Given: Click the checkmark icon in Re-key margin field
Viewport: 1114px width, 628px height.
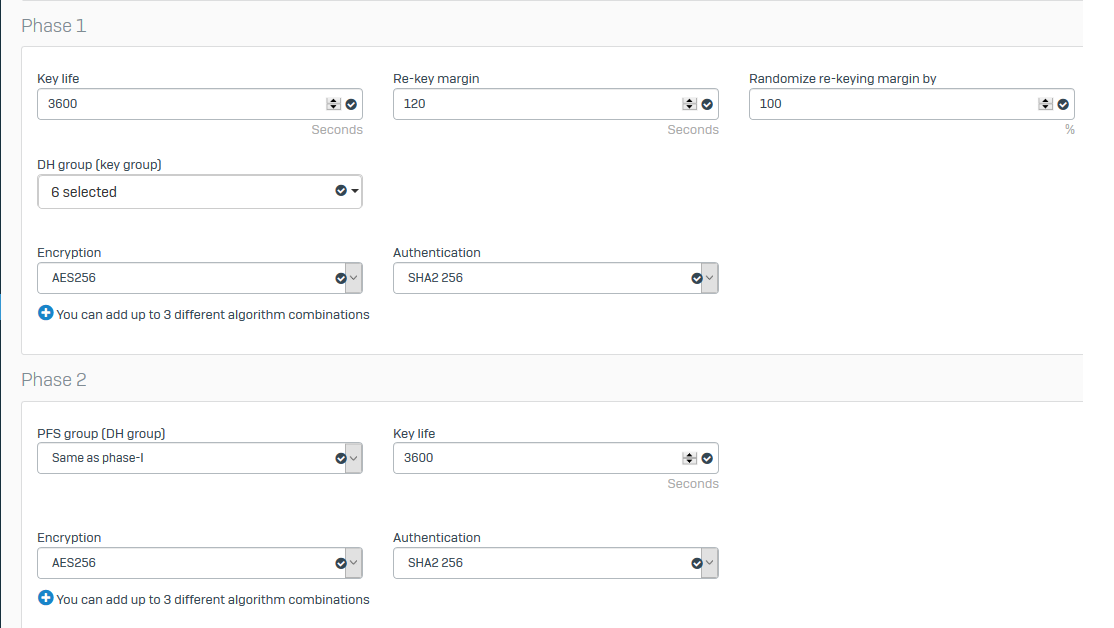Looking at the screenshot, I should [707, 104].
